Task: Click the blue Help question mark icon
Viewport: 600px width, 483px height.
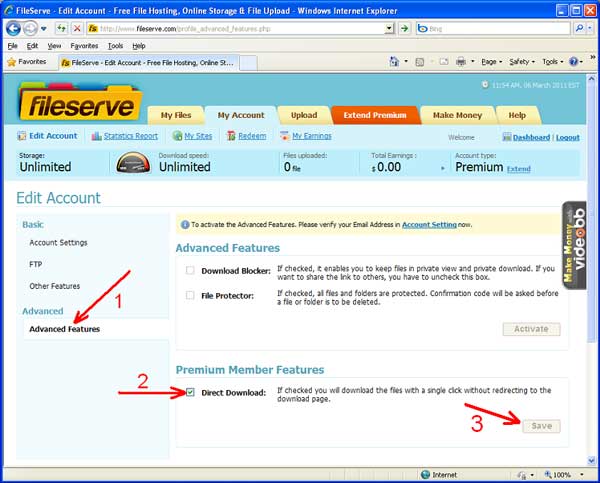Action: click(x=573, y=62)
